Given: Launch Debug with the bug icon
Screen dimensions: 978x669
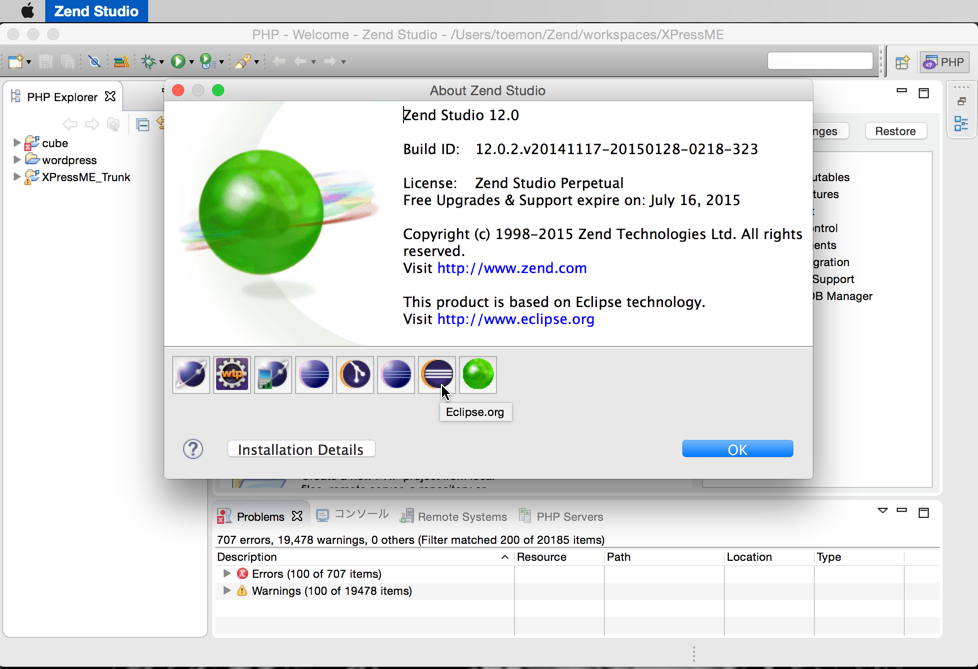Looking at the screenshot, I should coord(148,61).
